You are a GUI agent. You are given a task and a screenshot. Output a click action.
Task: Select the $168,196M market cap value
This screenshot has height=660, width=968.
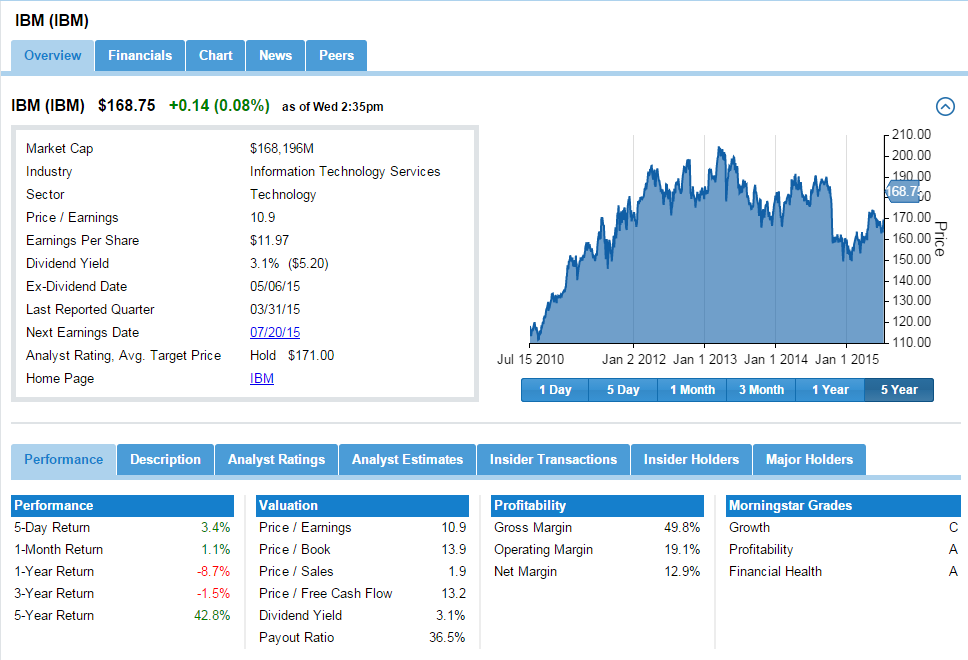click(282, 149)
